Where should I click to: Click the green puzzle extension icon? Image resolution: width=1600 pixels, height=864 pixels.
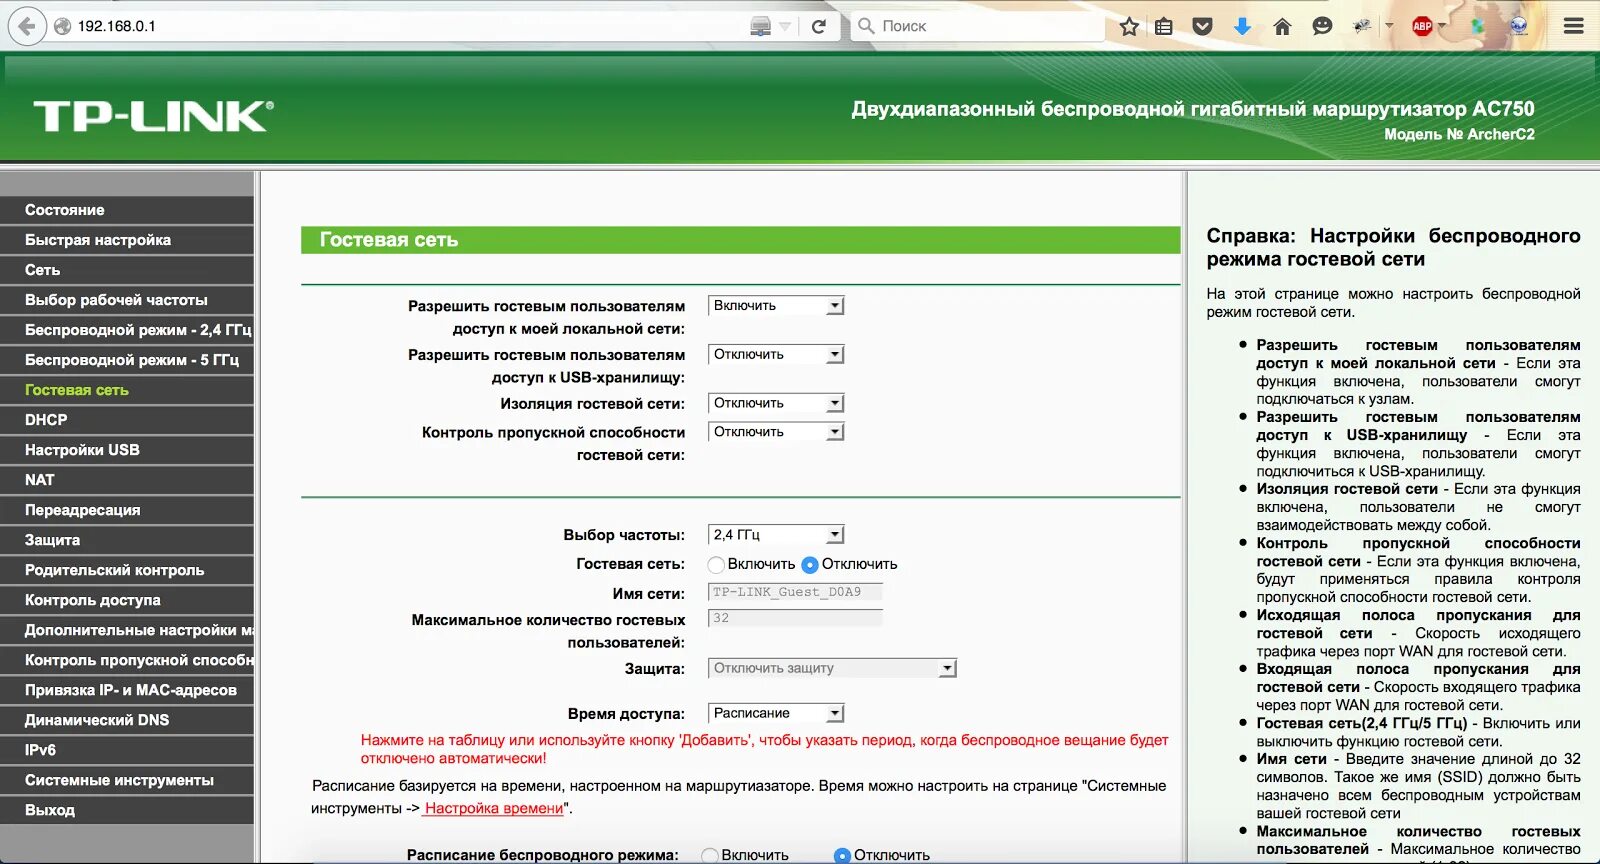[1477, 27]
